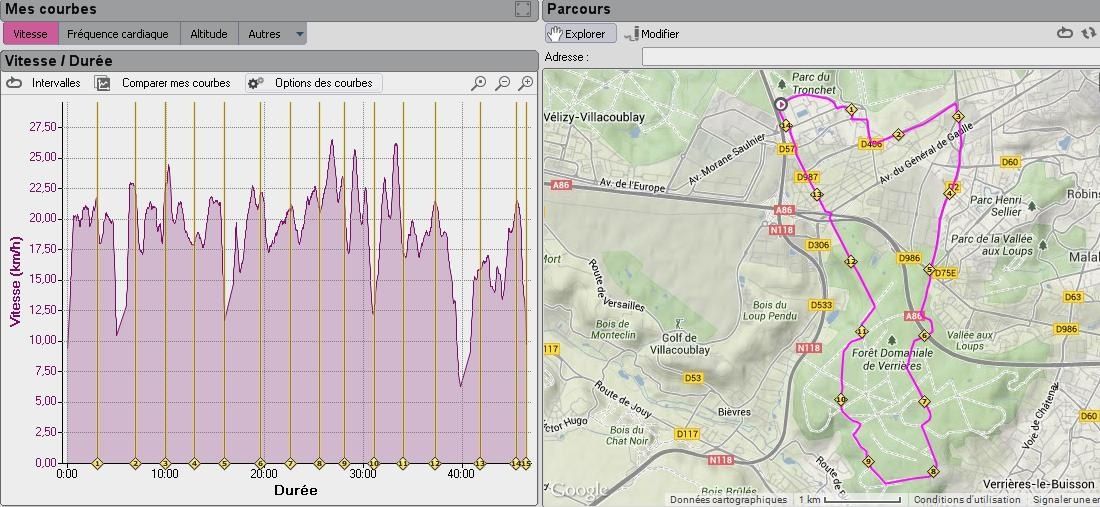The image size is (1100, 507).
Task: Click the zoom reset magnifier icon
Action: pyautogui.click(x=479, y=83)
